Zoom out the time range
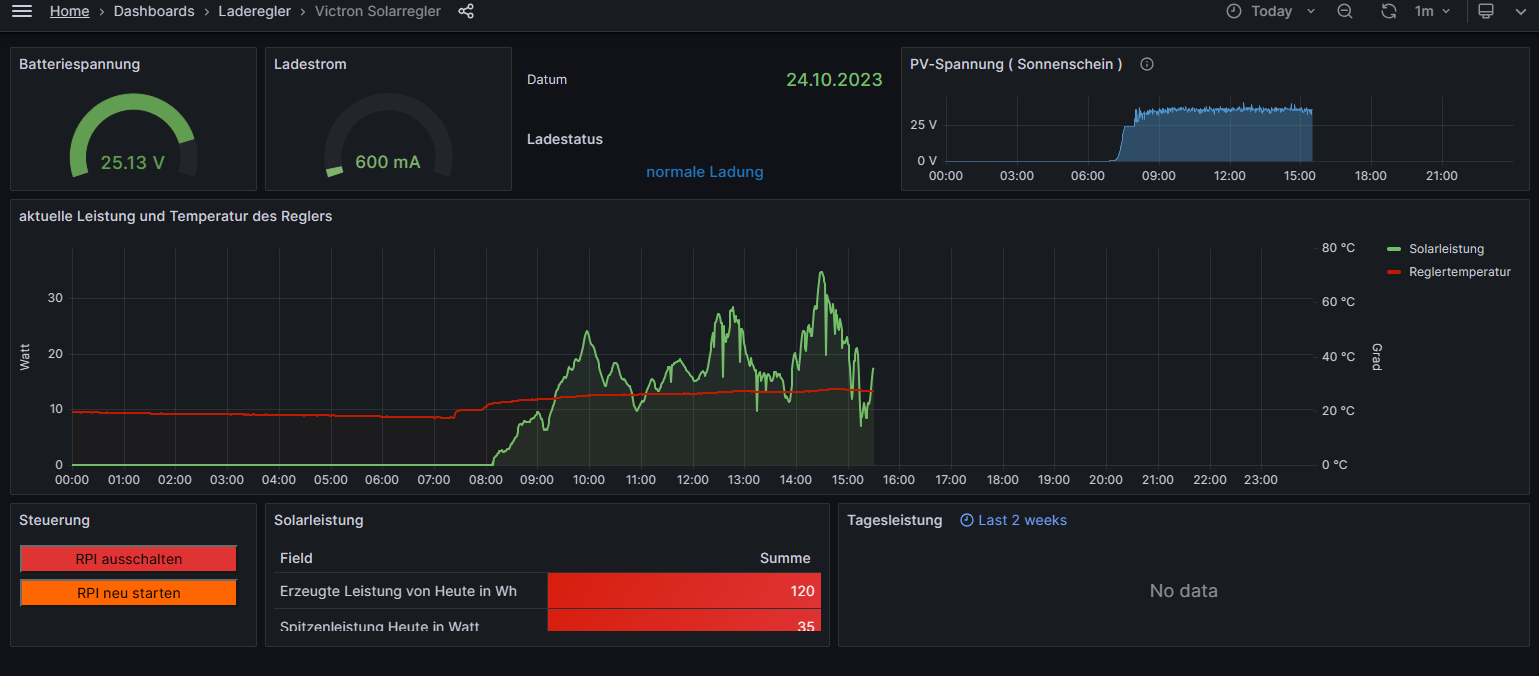 point(1345,11)
